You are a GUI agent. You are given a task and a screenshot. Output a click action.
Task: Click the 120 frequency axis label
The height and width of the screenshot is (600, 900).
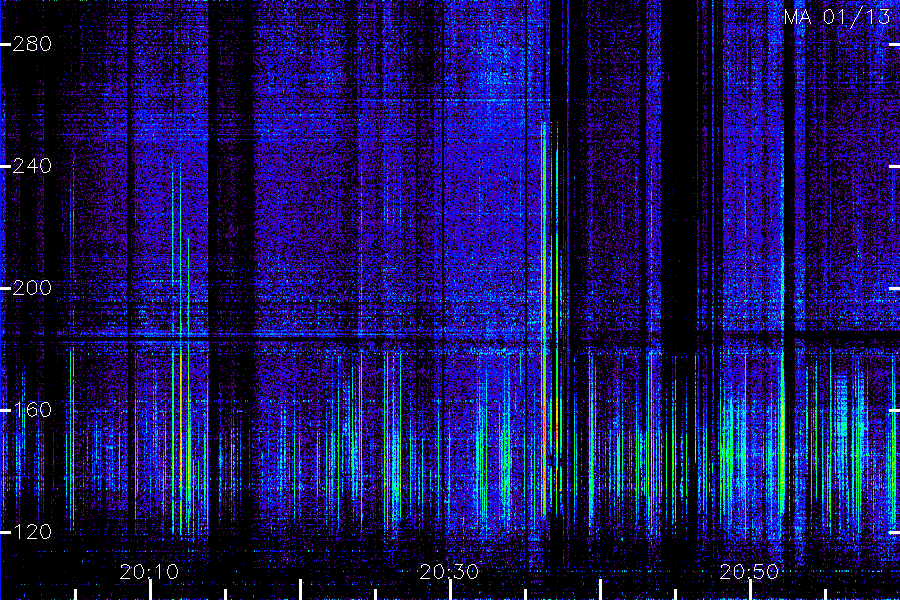click(32, 532)
